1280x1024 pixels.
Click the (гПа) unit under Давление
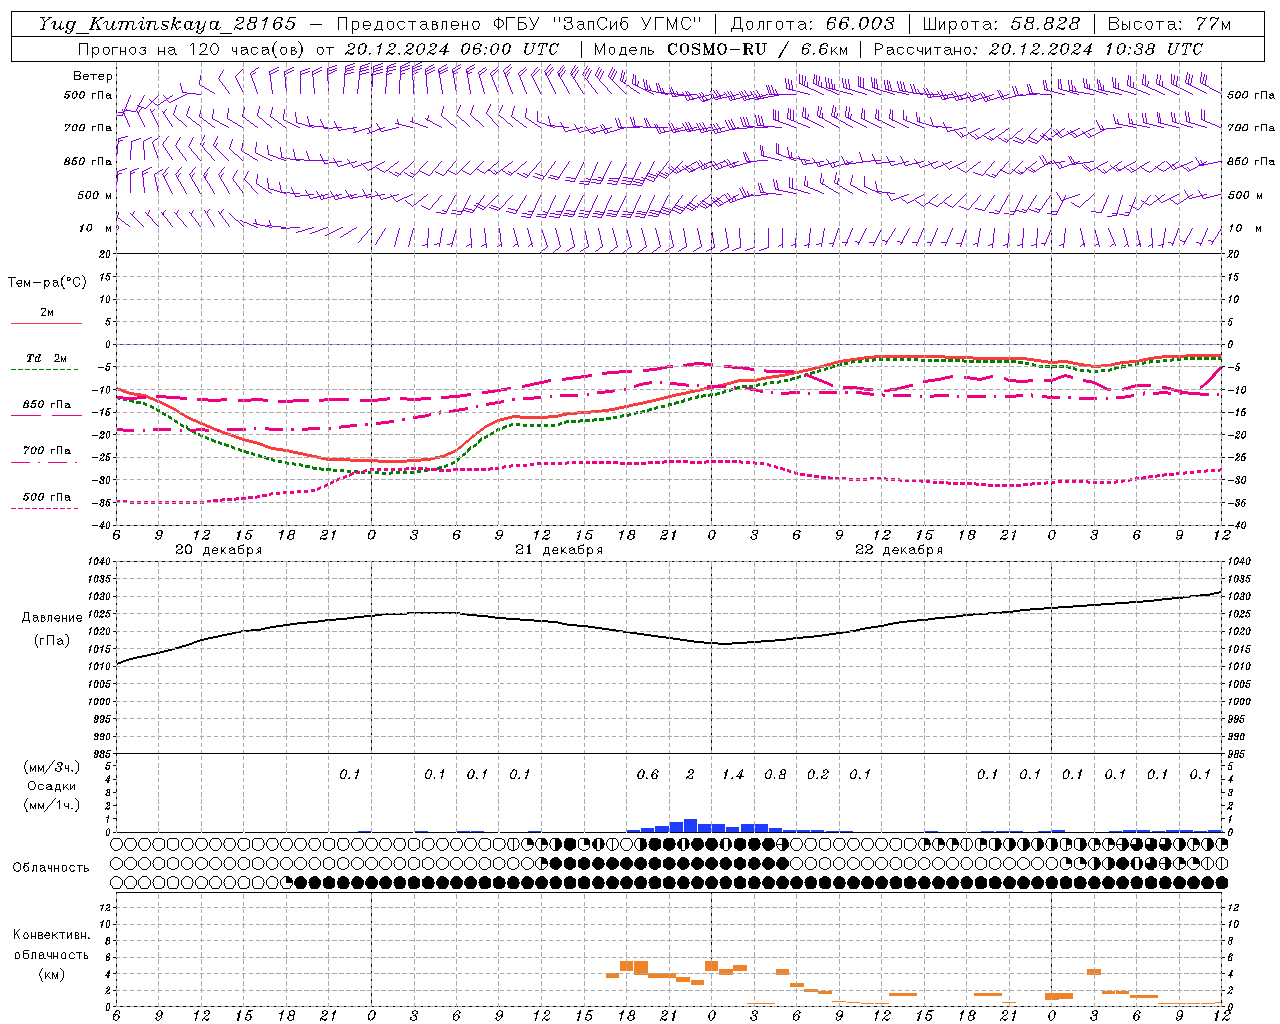coord(52,641)
